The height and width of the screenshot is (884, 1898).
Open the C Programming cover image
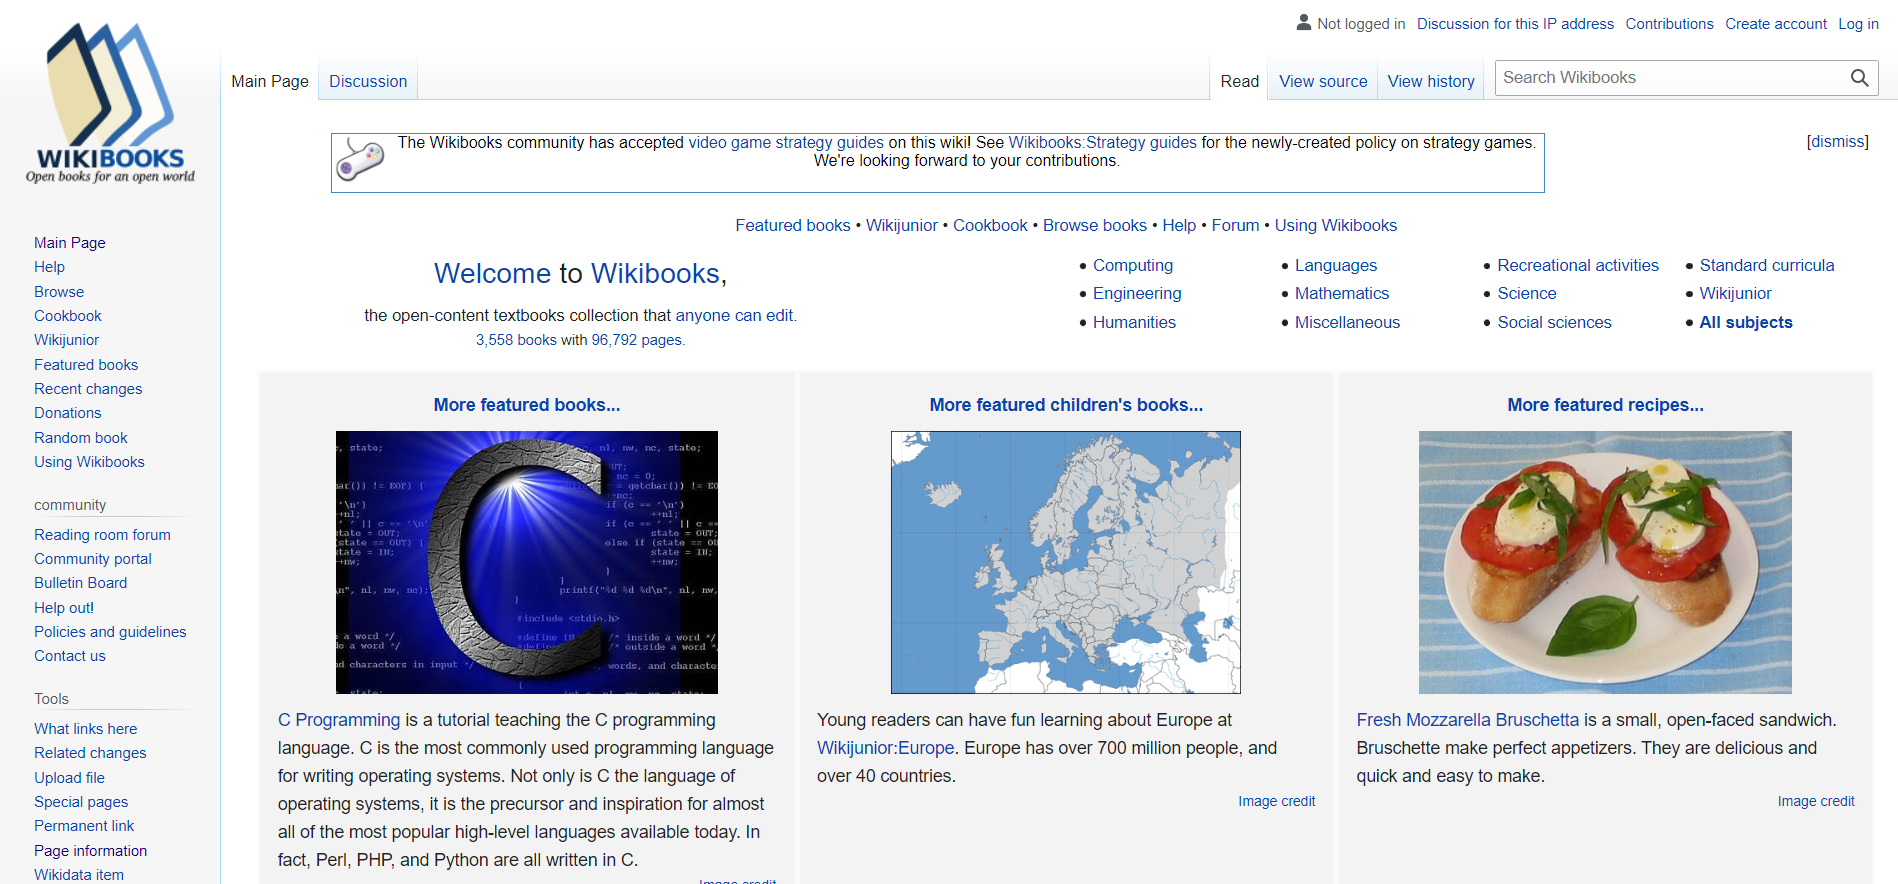click(x=527, y=562)
